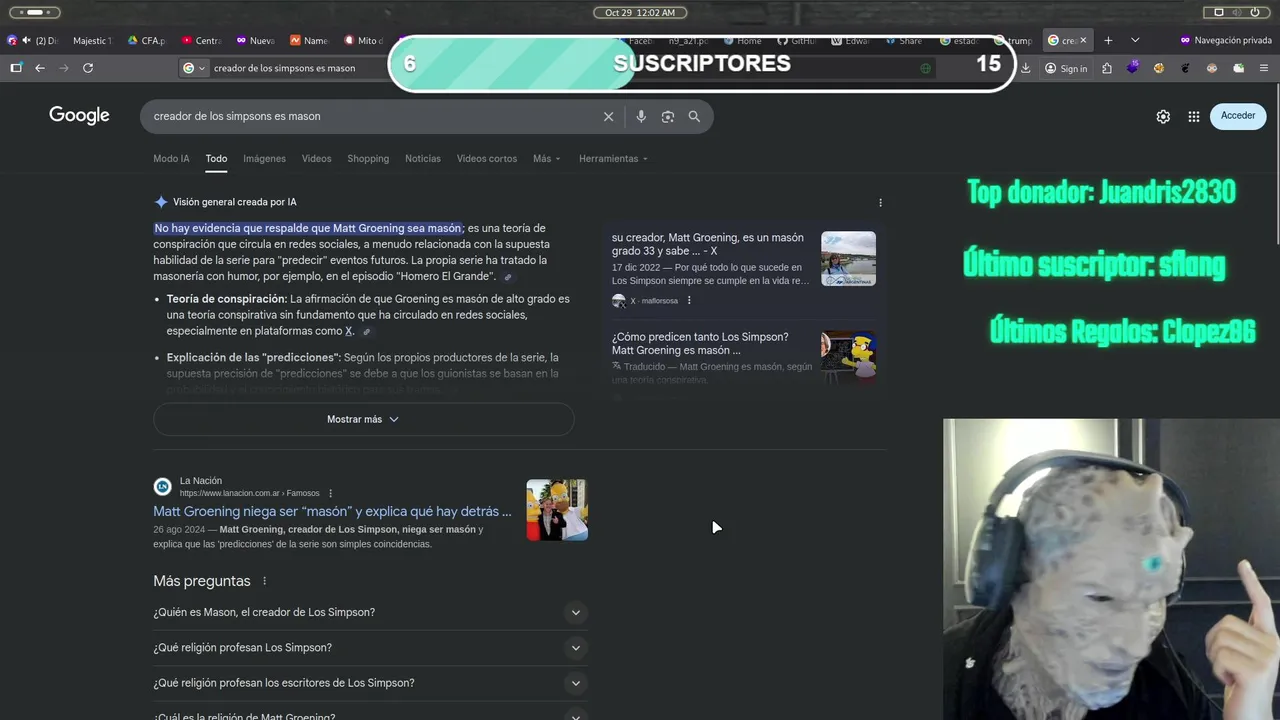Switch to Imágenes results
The width and height of the screenshot is (1280, 720).
pos(264,159)
